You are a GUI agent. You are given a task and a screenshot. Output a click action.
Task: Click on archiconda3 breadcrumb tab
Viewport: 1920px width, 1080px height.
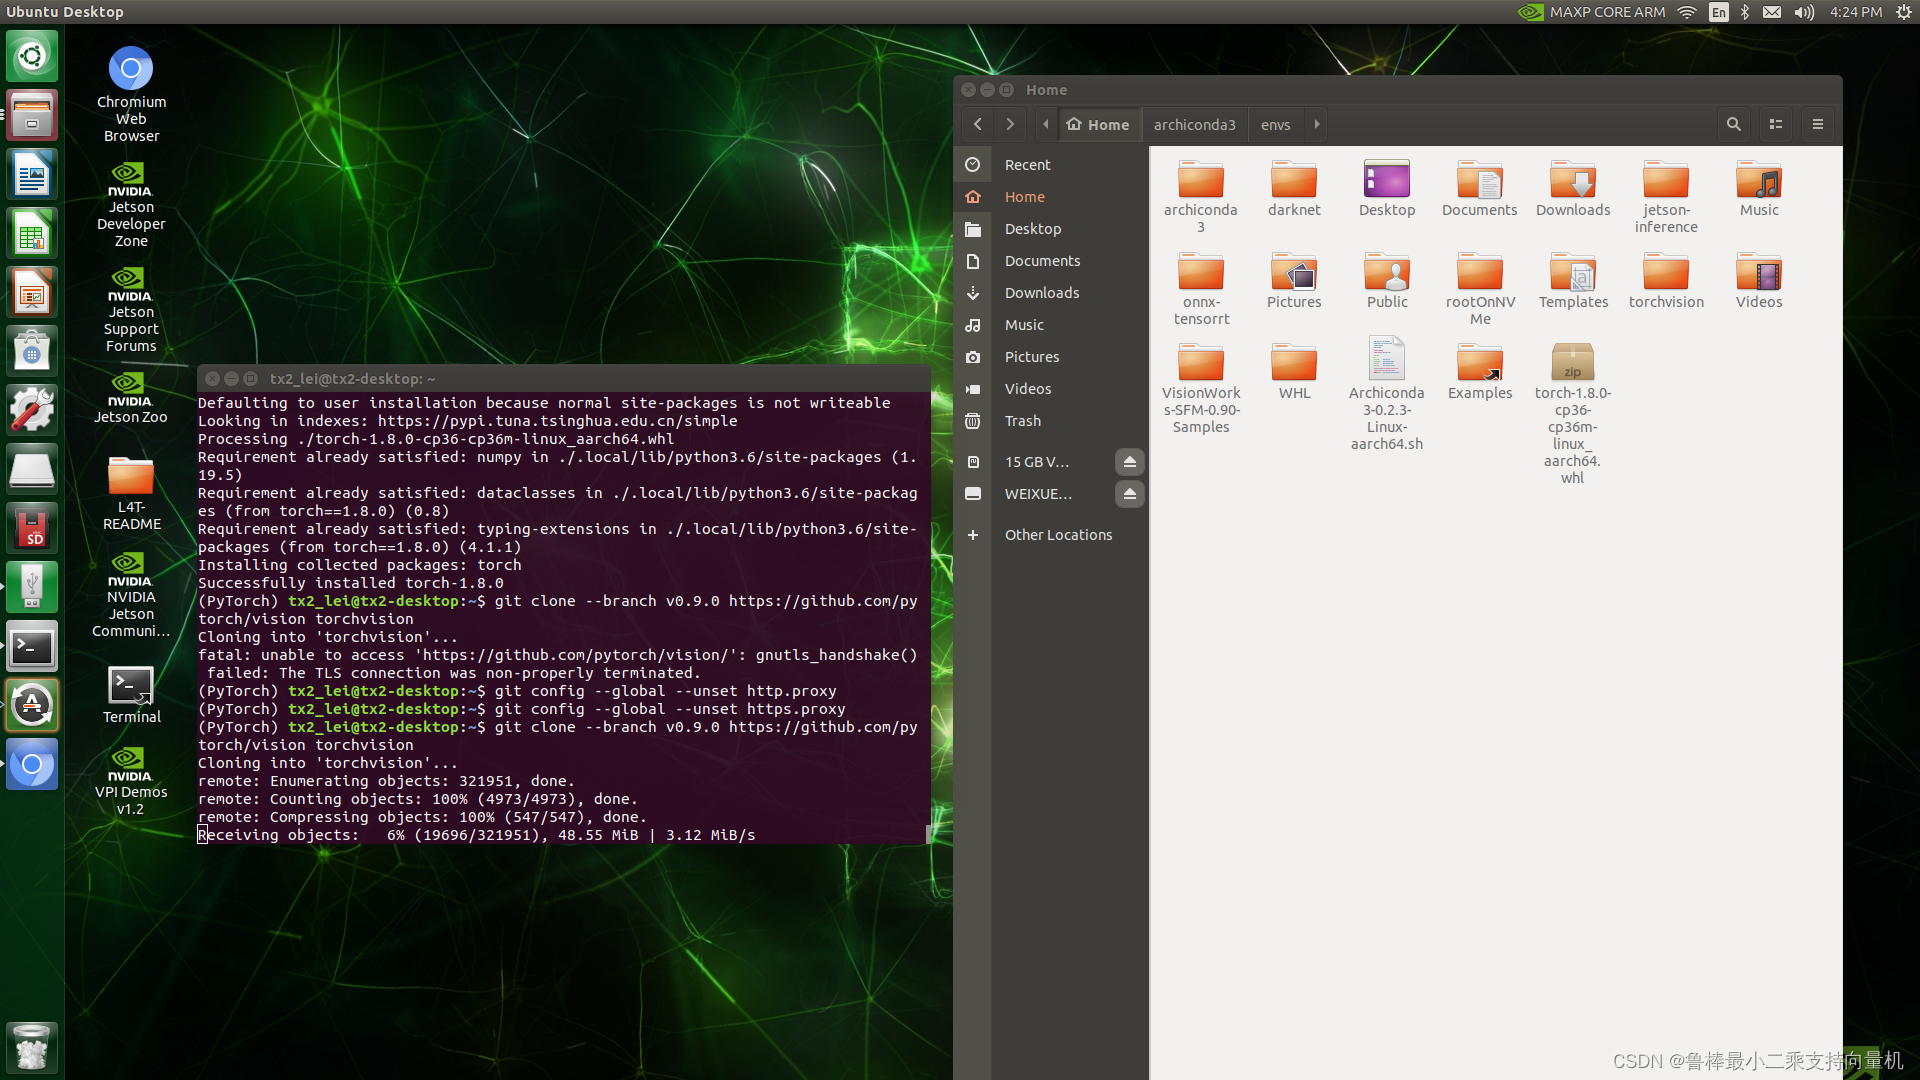coord(1193,124)
